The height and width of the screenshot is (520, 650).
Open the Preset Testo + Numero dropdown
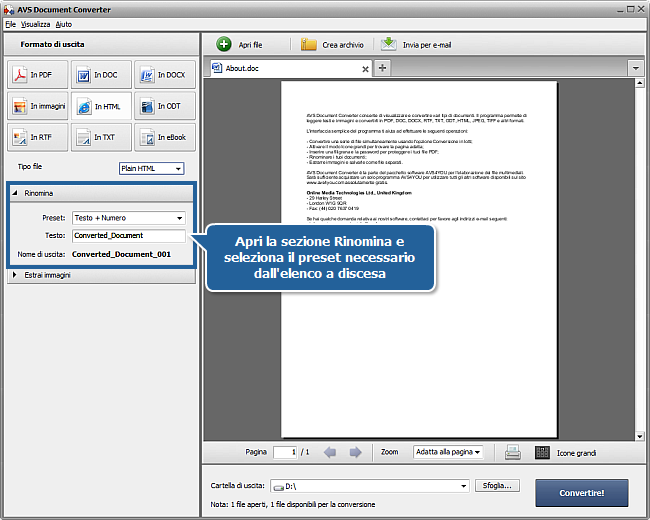click(x=129, y=217)
